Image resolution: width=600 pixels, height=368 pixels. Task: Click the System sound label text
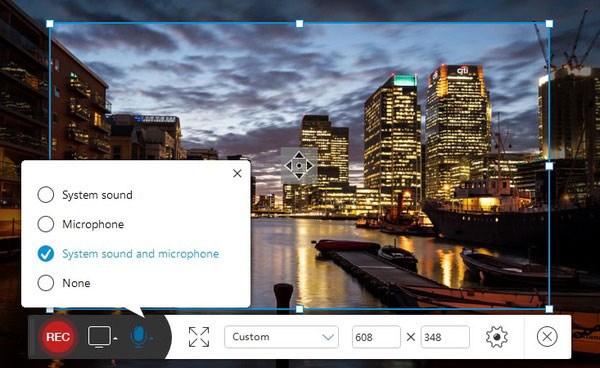(x=97, y=195)
